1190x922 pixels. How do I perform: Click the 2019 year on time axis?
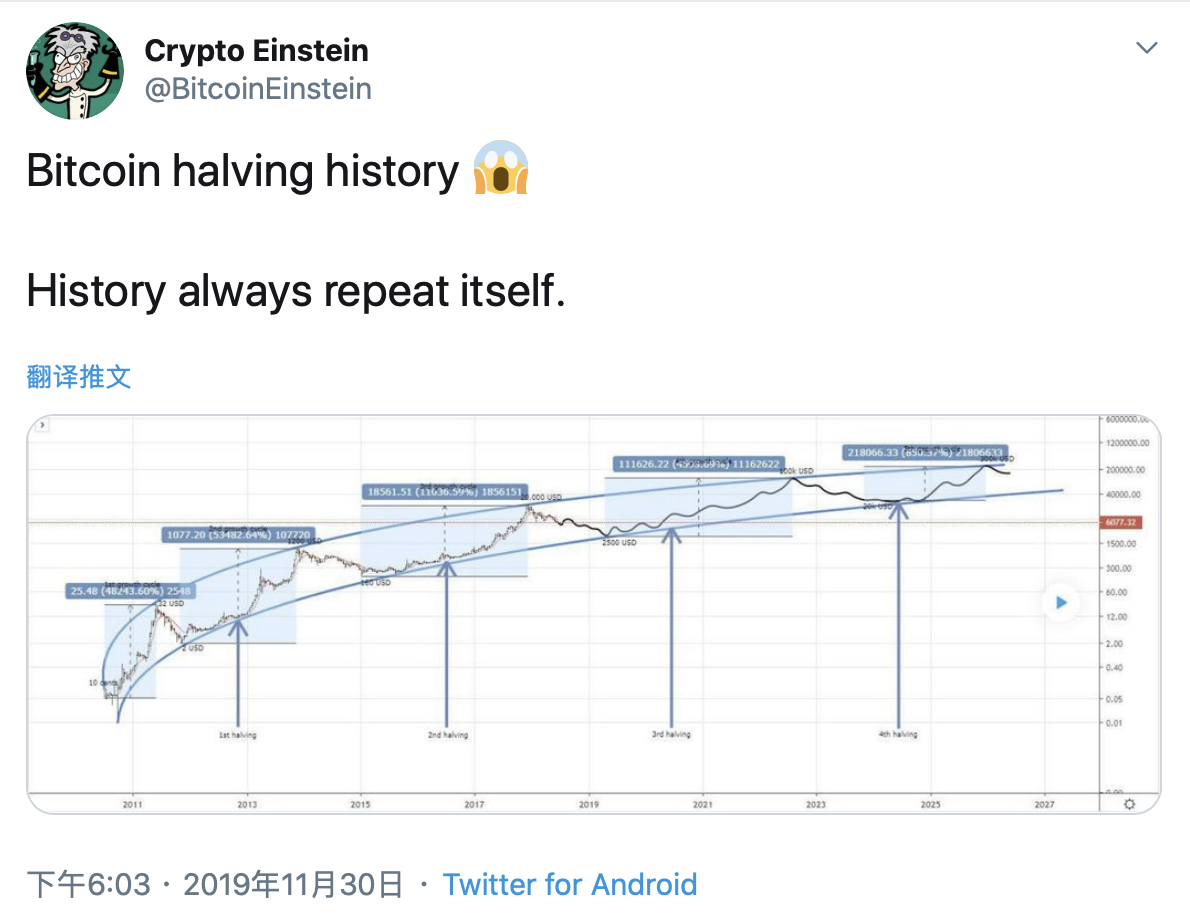[589, 803]
